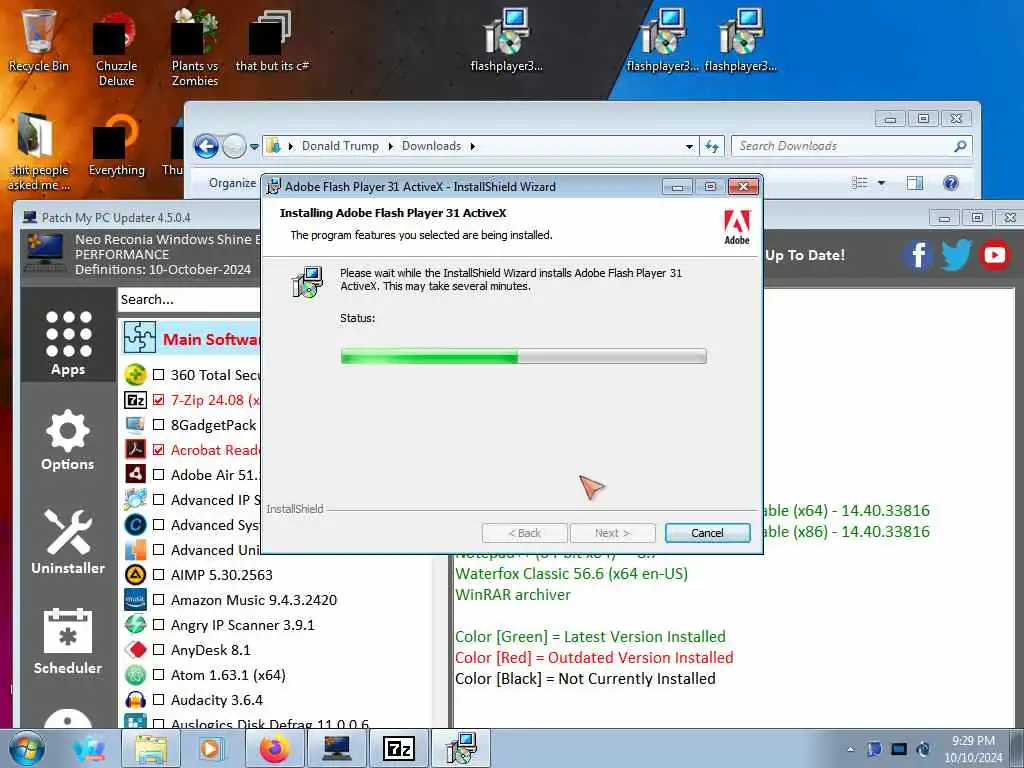Expand the arrow after Donald Trump in address bar

click(391, 146)
